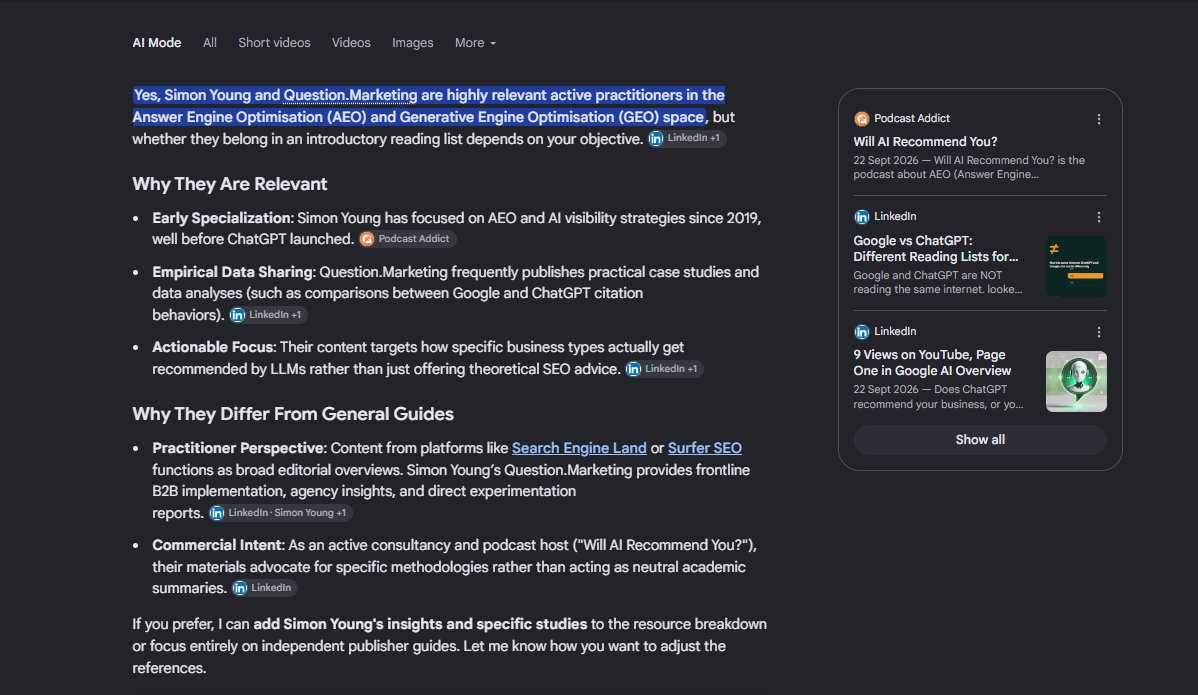Click the add Simon Young's insights bold text

(x=420, y=625)
